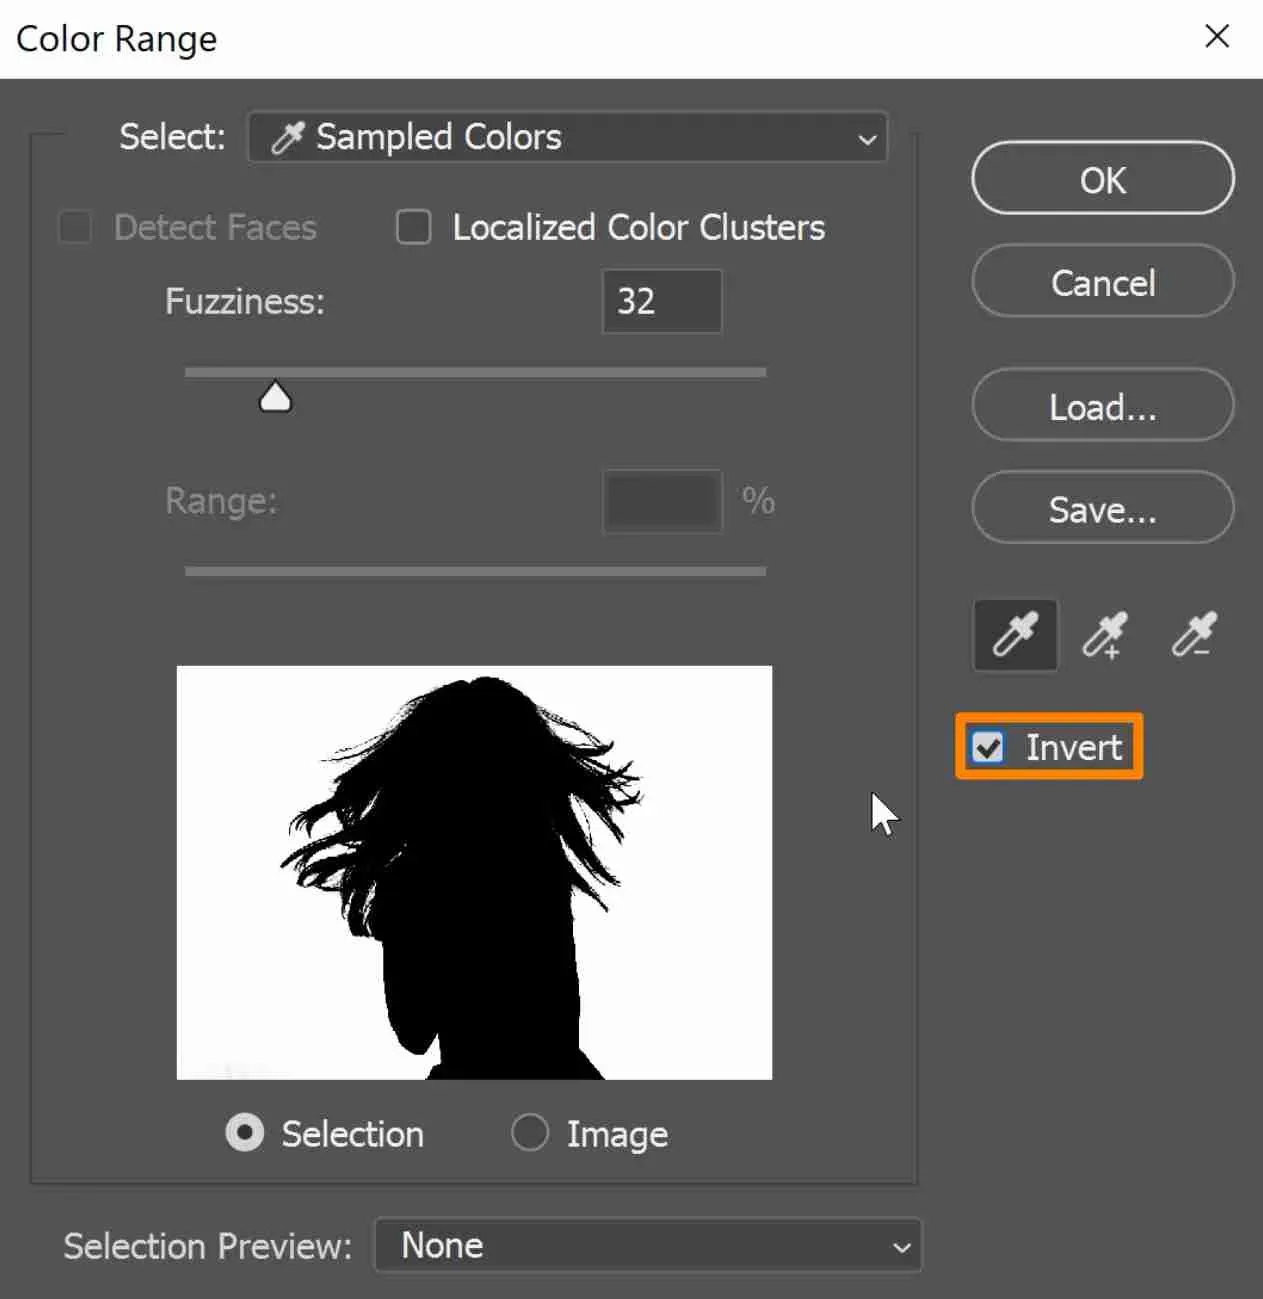Open the Select Sampled Colors dropdown
The height and width of the screenshot is (1299, 1263).
click(x=567, y=137)
